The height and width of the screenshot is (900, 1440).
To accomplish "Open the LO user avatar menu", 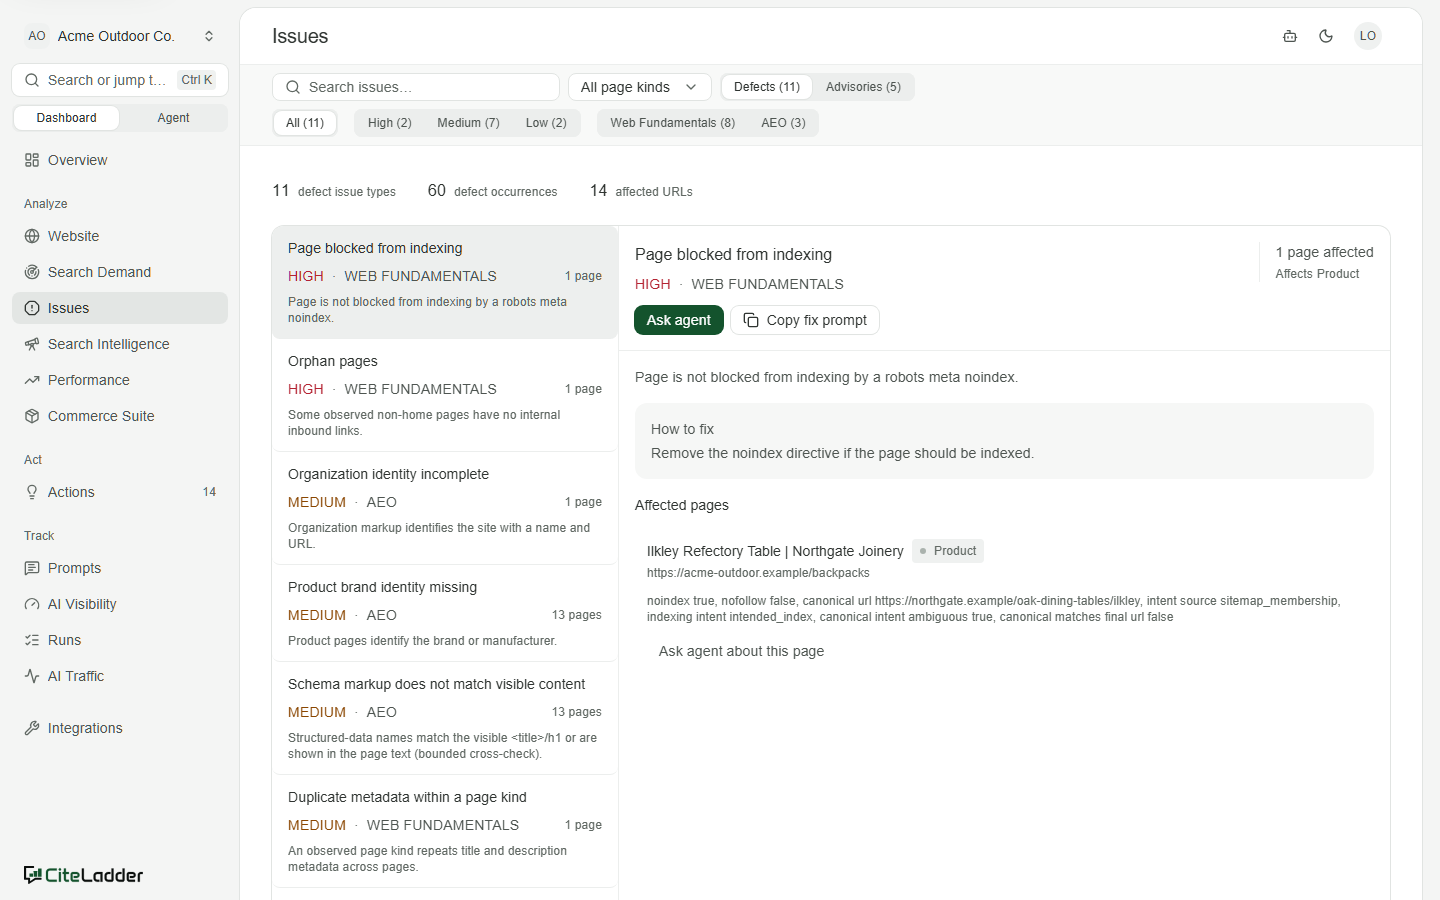I will tap(1368, 36).
